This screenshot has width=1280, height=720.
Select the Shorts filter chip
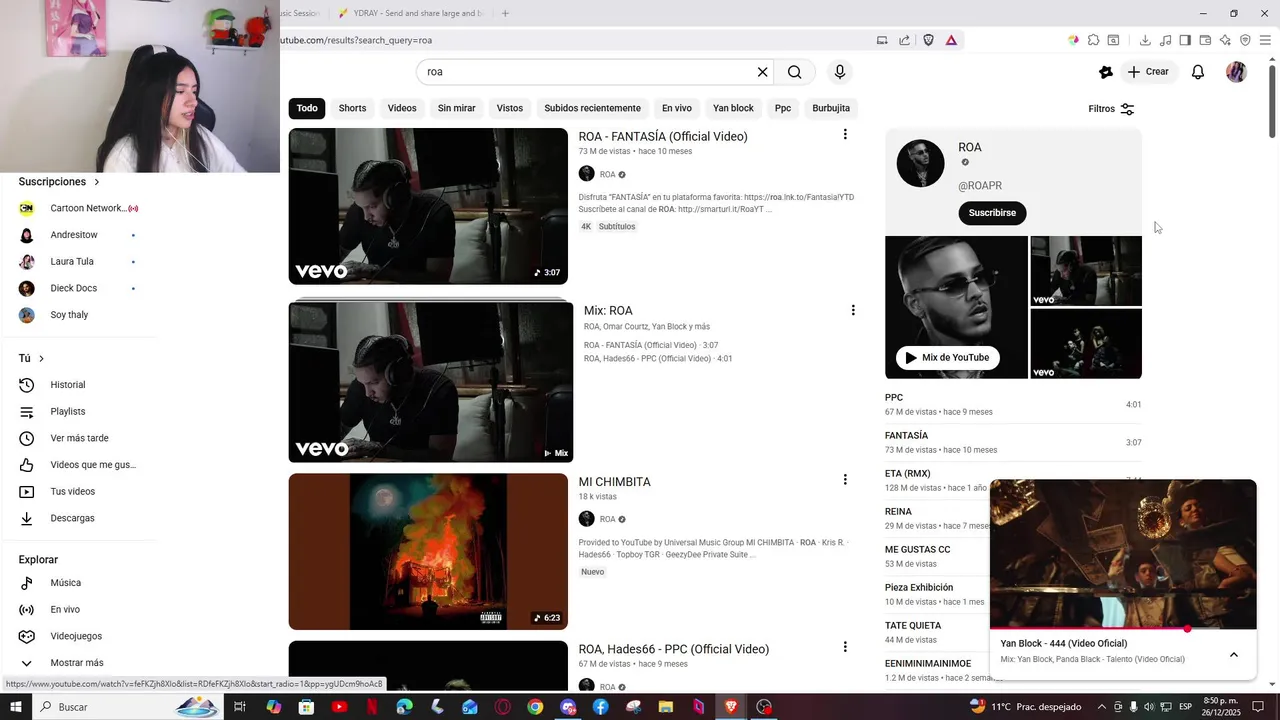352,108
